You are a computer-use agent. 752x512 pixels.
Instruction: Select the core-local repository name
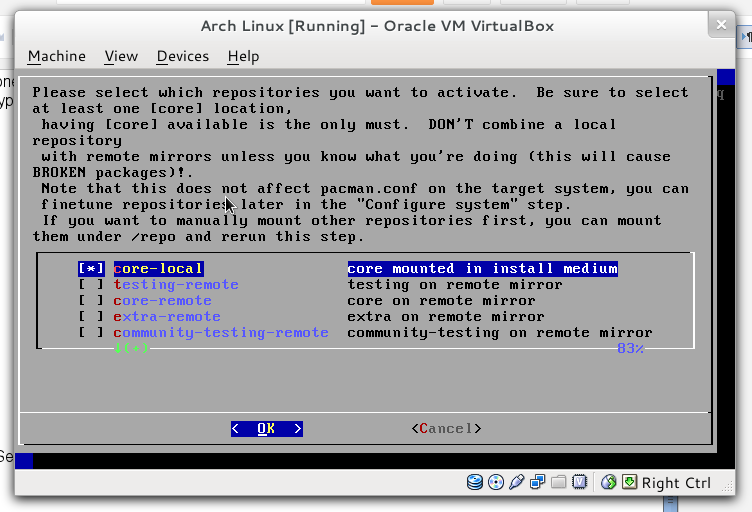tap(158, 268)
